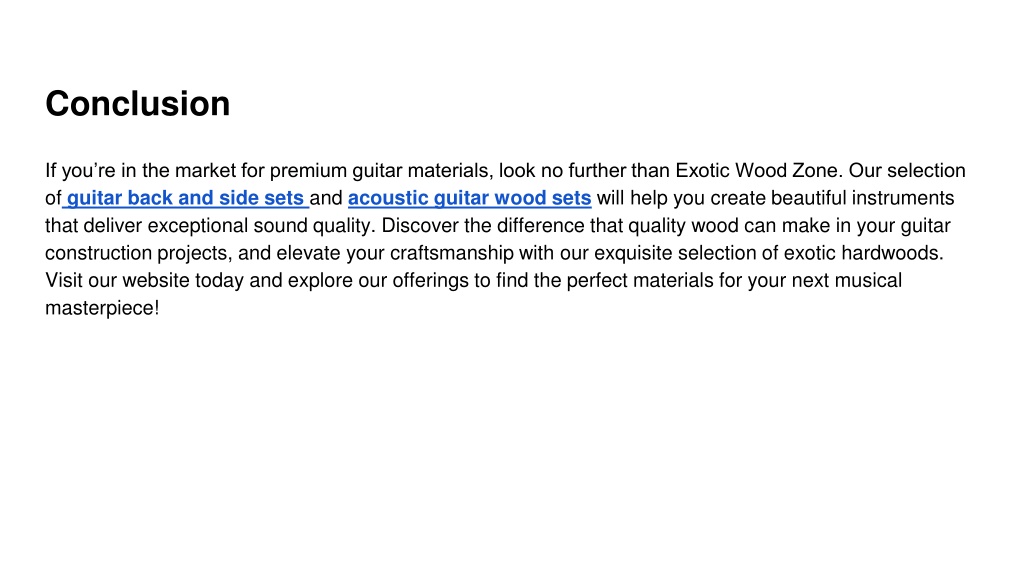Viewport: 1024px width, 576px height.
Task: Open the guitar back and side sets link
Action: click(x=185, y=198)
